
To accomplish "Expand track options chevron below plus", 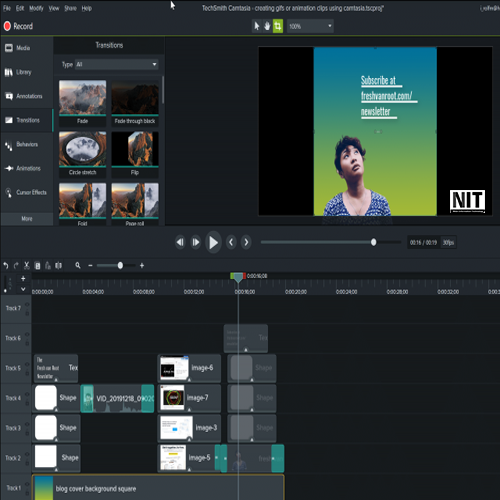I will click(23, 289).
